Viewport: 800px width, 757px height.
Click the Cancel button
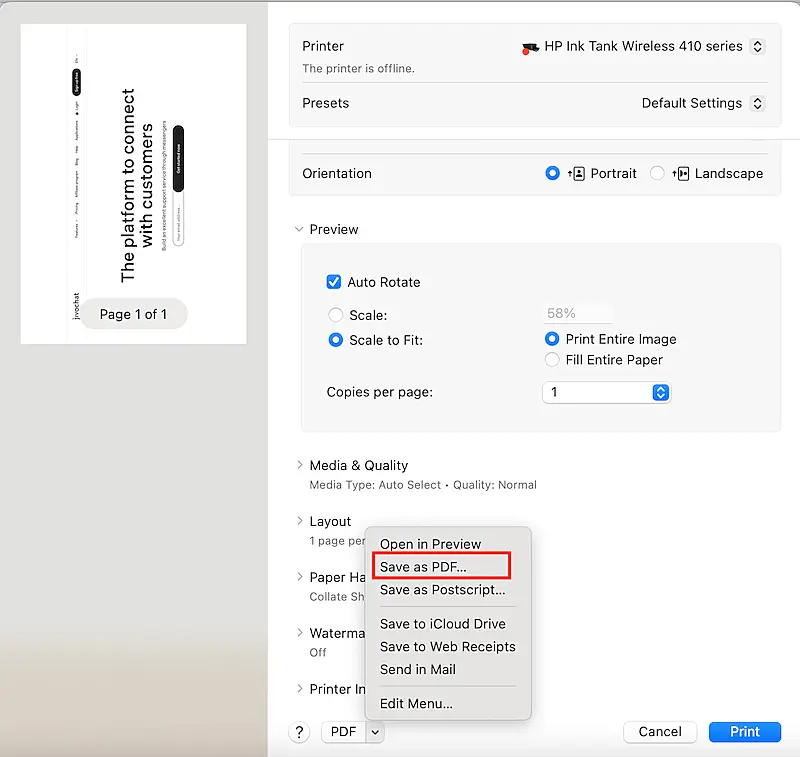(x=660, y=732)
